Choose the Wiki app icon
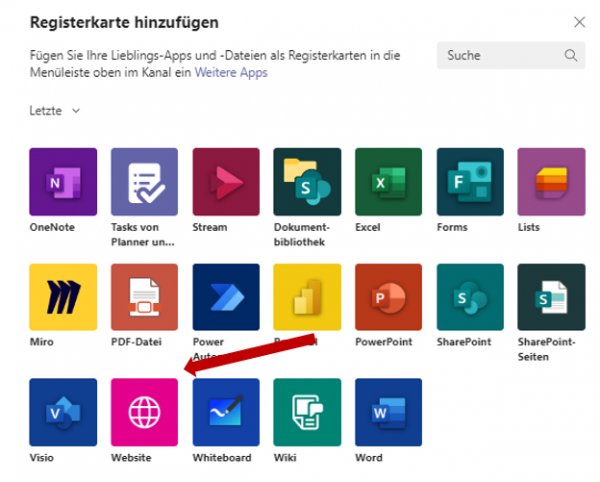 pos(307,412)
